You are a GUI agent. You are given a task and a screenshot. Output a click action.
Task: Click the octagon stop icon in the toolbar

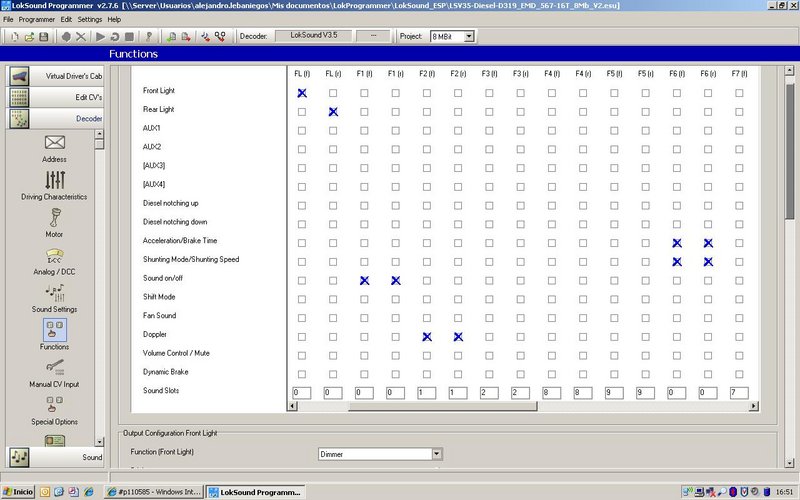click(x=66, y=37)
